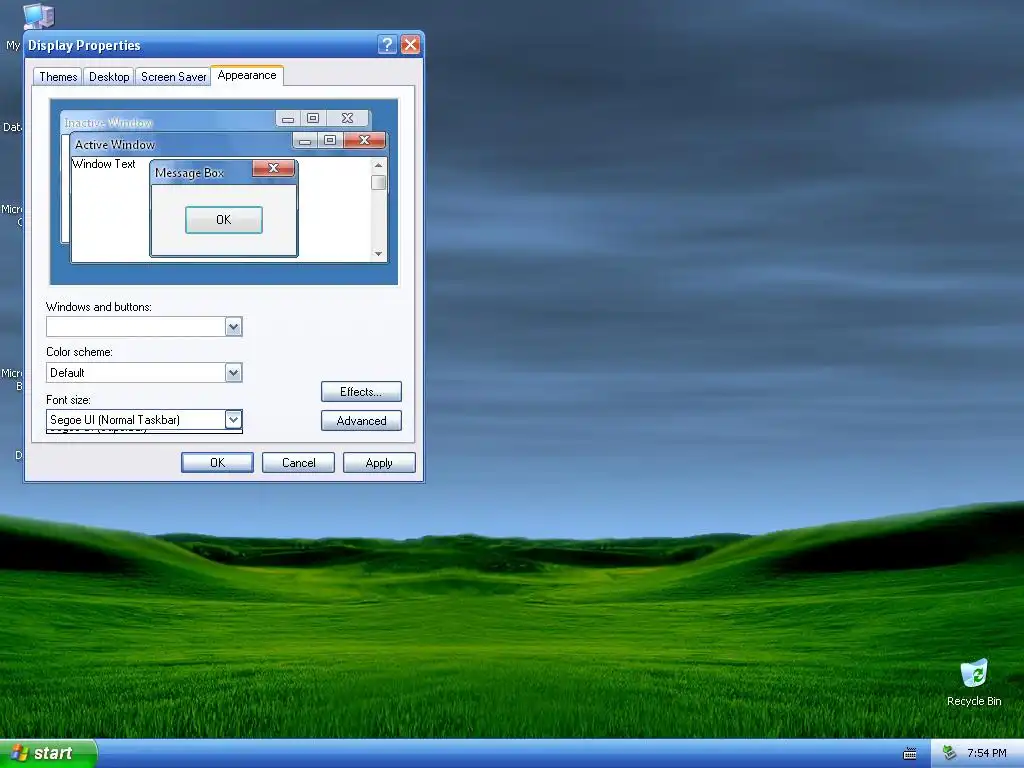The image size is (1024, 768).
Task: Apply the display changes
Action: tap(379, 462)
